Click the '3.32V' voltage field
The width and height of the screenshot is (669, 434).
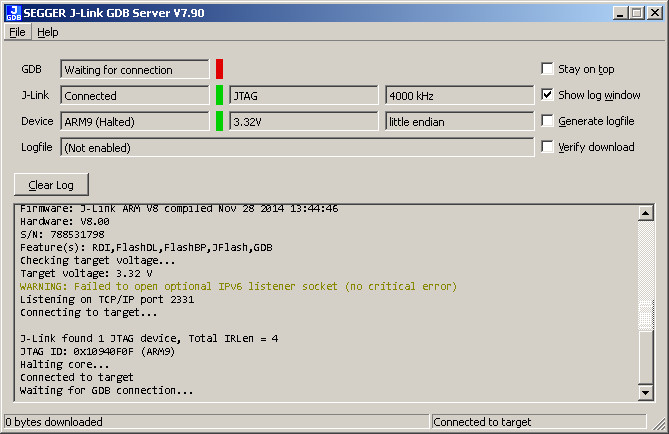coord(304,121)
